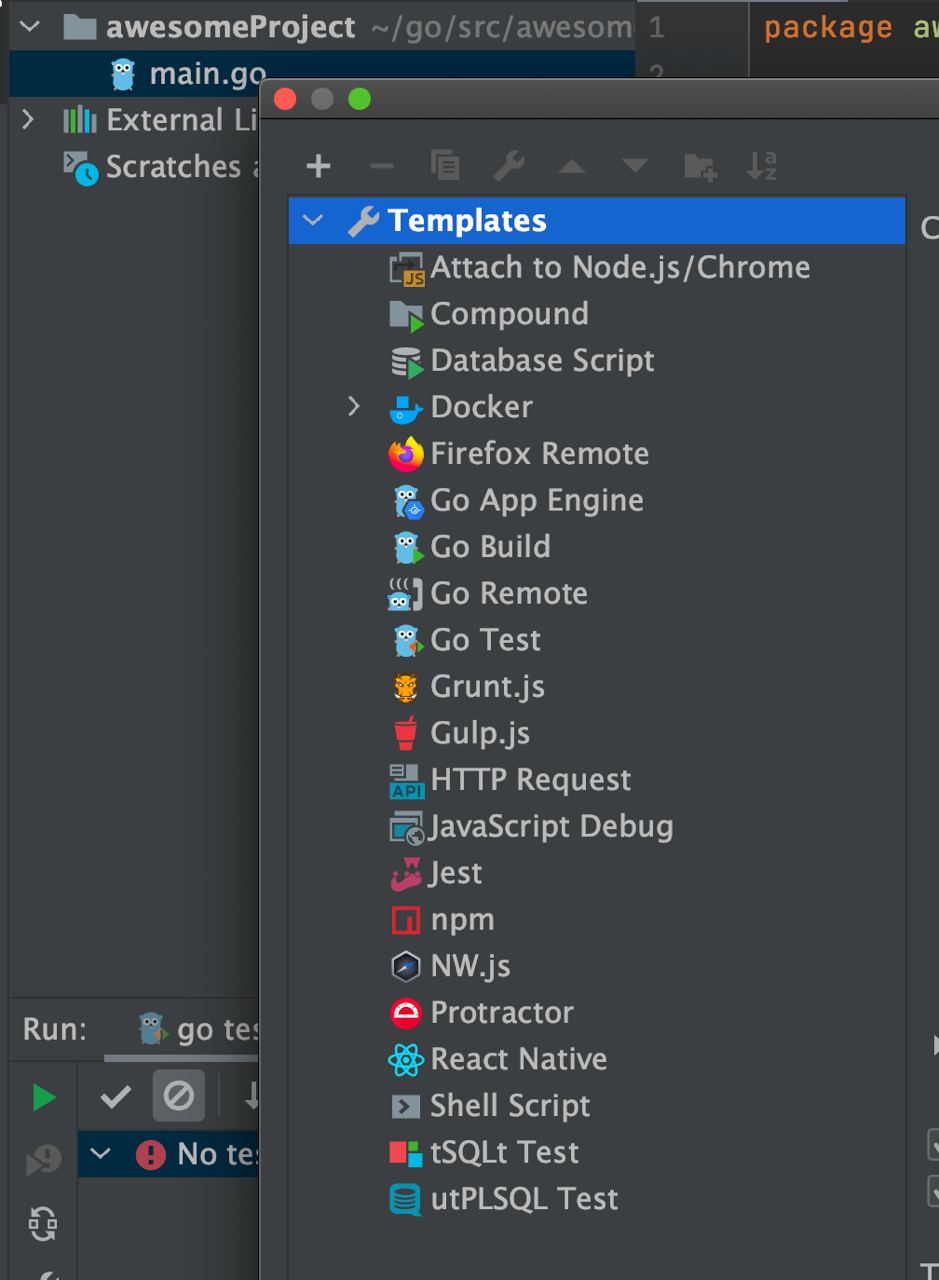Click the Add New Configuration plus icon
This screenshot has width=939, height=1280.
(318, 166)
